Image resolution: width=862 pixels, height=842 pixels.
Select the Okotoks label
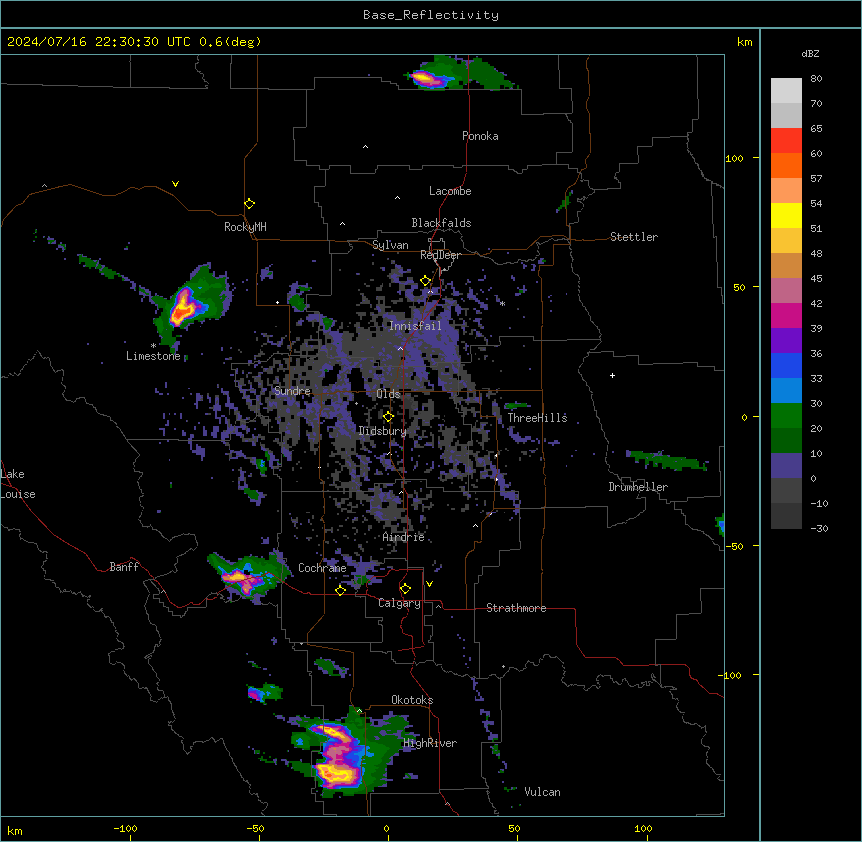[412, 700]
